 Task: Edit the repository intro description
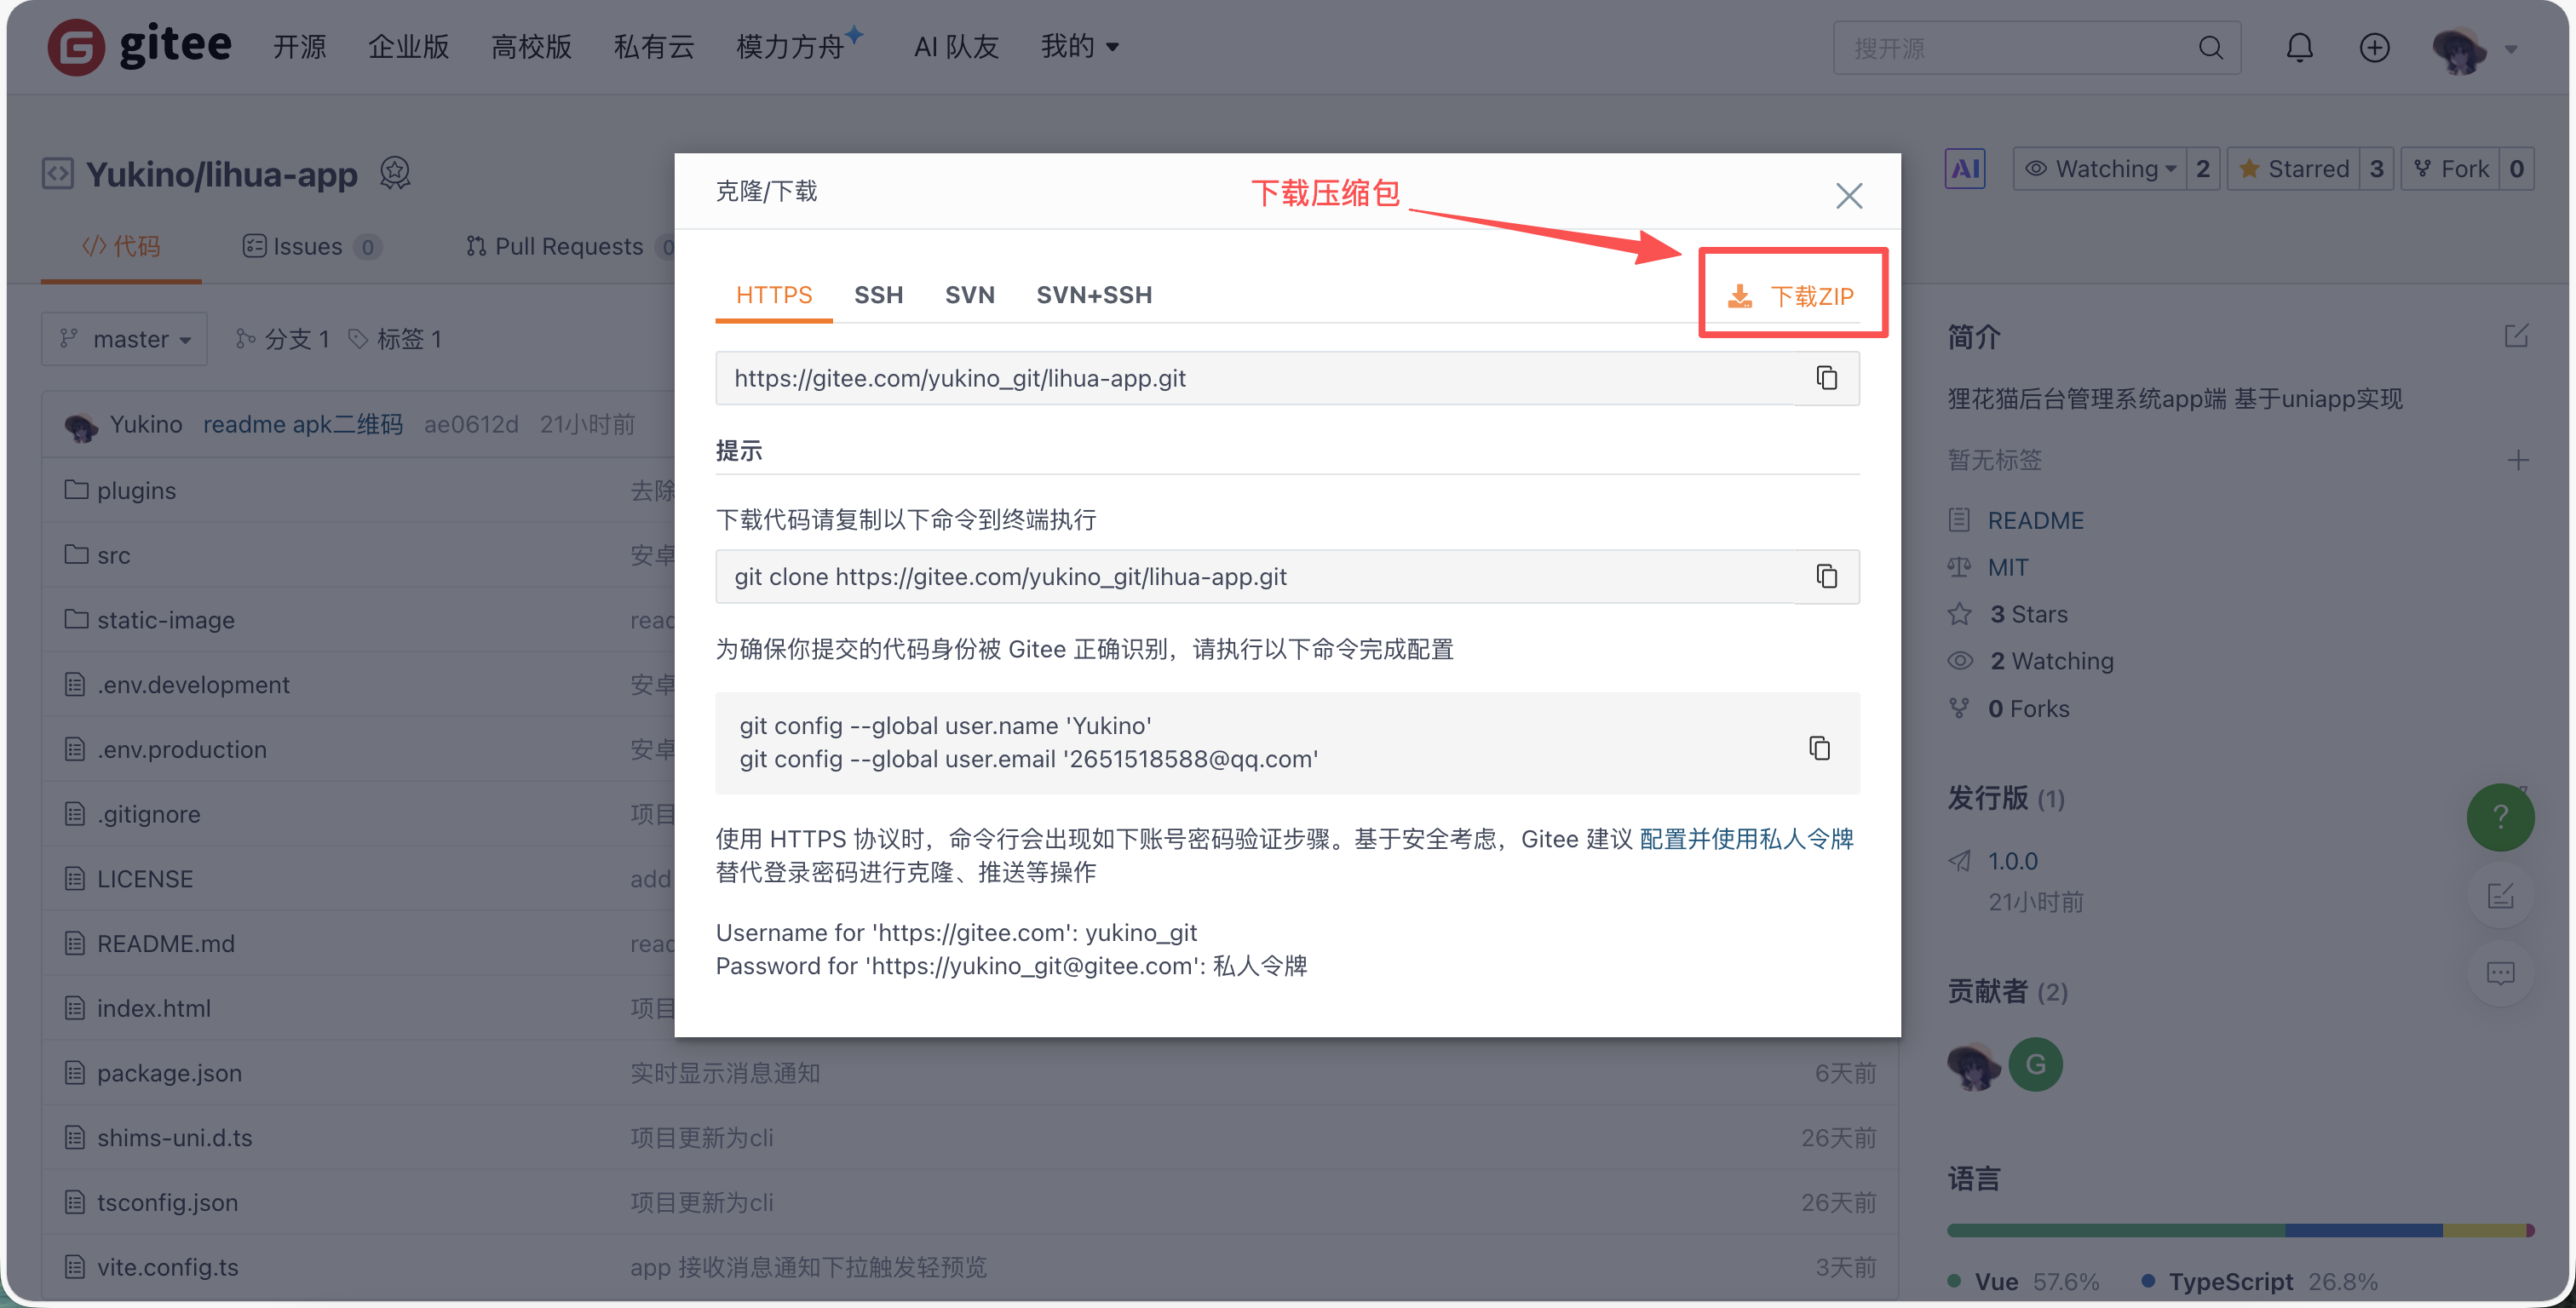click(x=2516, y=336)
